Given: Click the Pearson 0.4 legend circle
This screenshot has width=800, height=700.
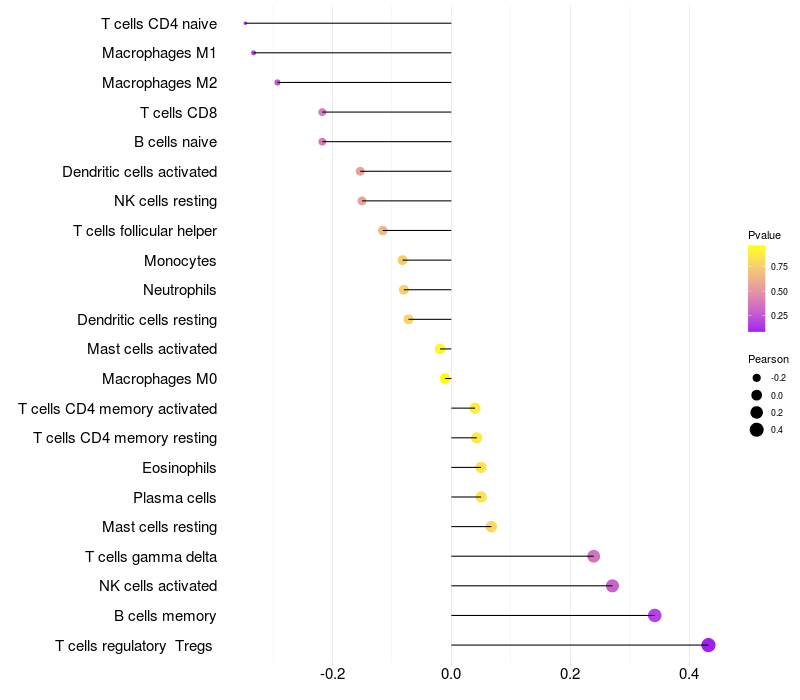Looking at the screenshot, I should 757,430.
